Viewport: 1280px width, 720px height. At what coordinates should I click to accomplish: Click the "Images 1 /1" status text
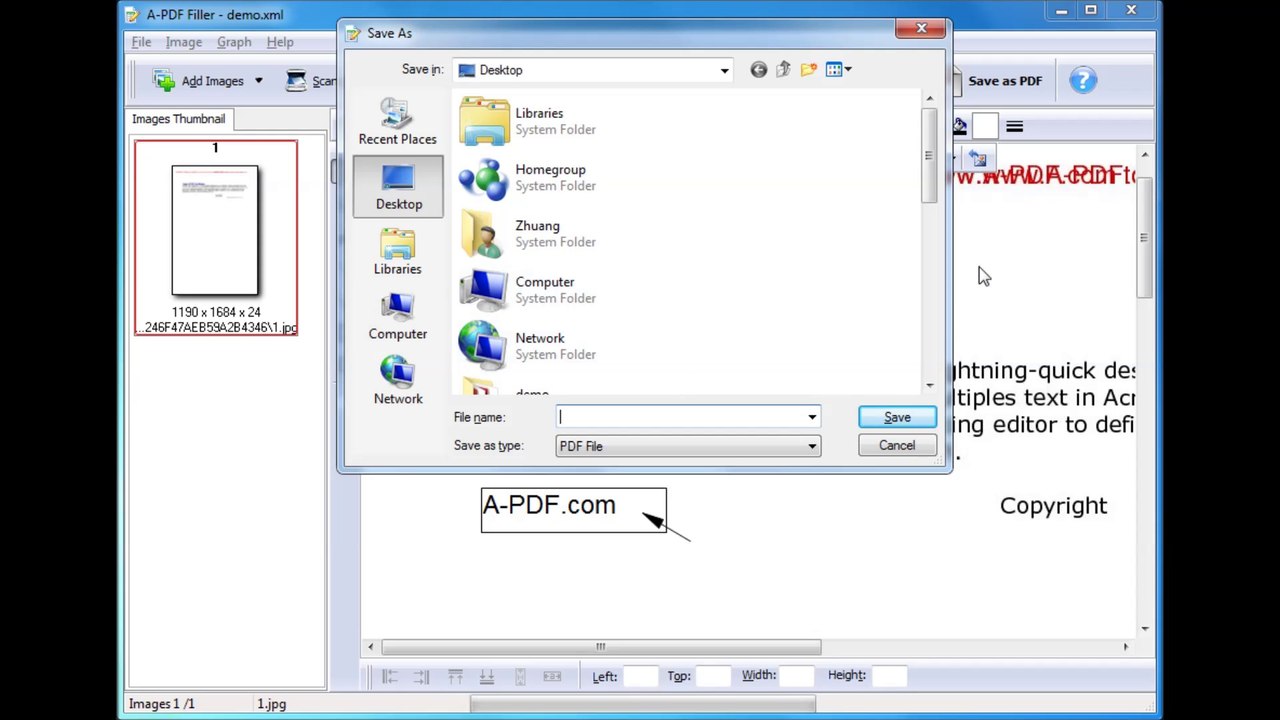161,704
